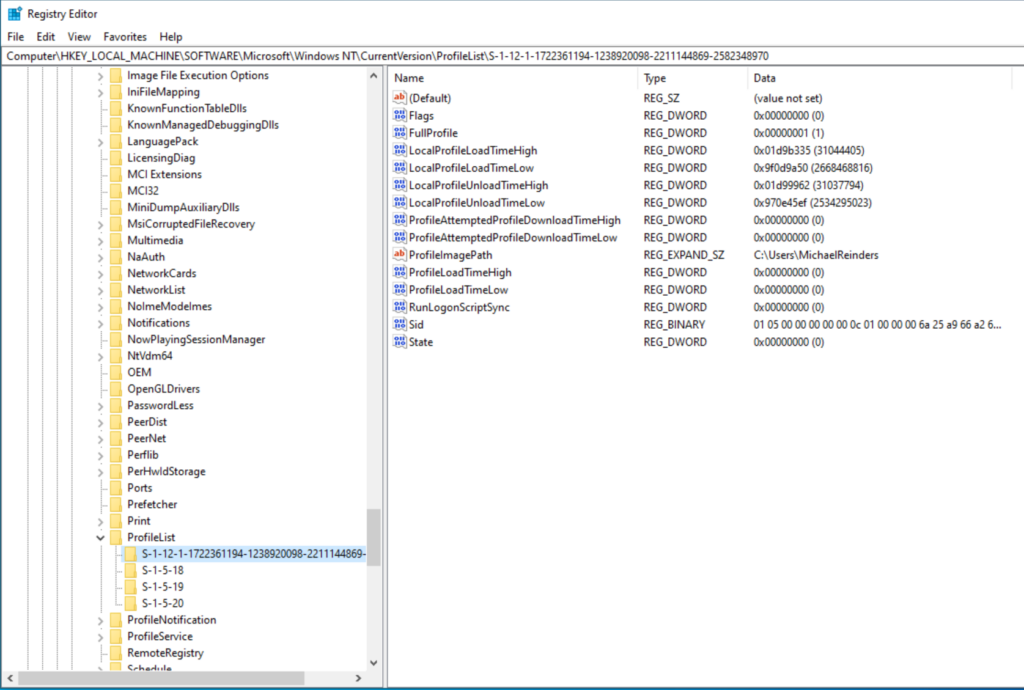Viewport: 1024px width, 690px height.
Task: Select the PasswordLess tree key
Action: [x=160, y=405]
